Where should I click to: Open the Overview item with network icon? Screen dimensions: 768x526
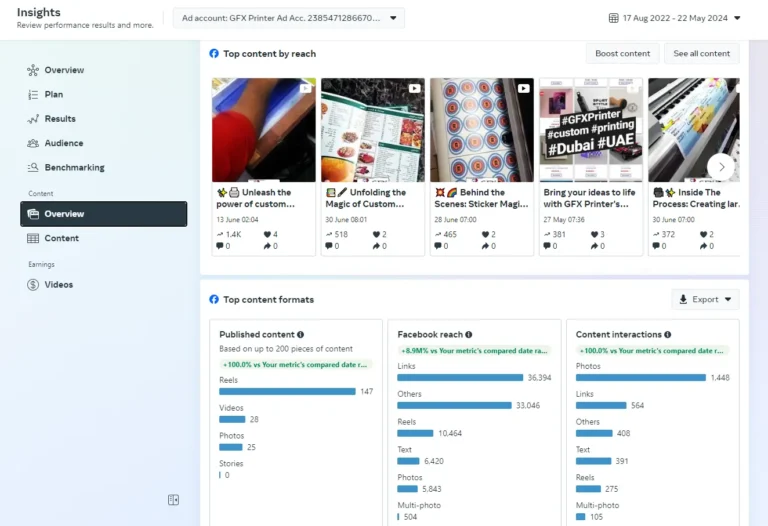[56, 70]
